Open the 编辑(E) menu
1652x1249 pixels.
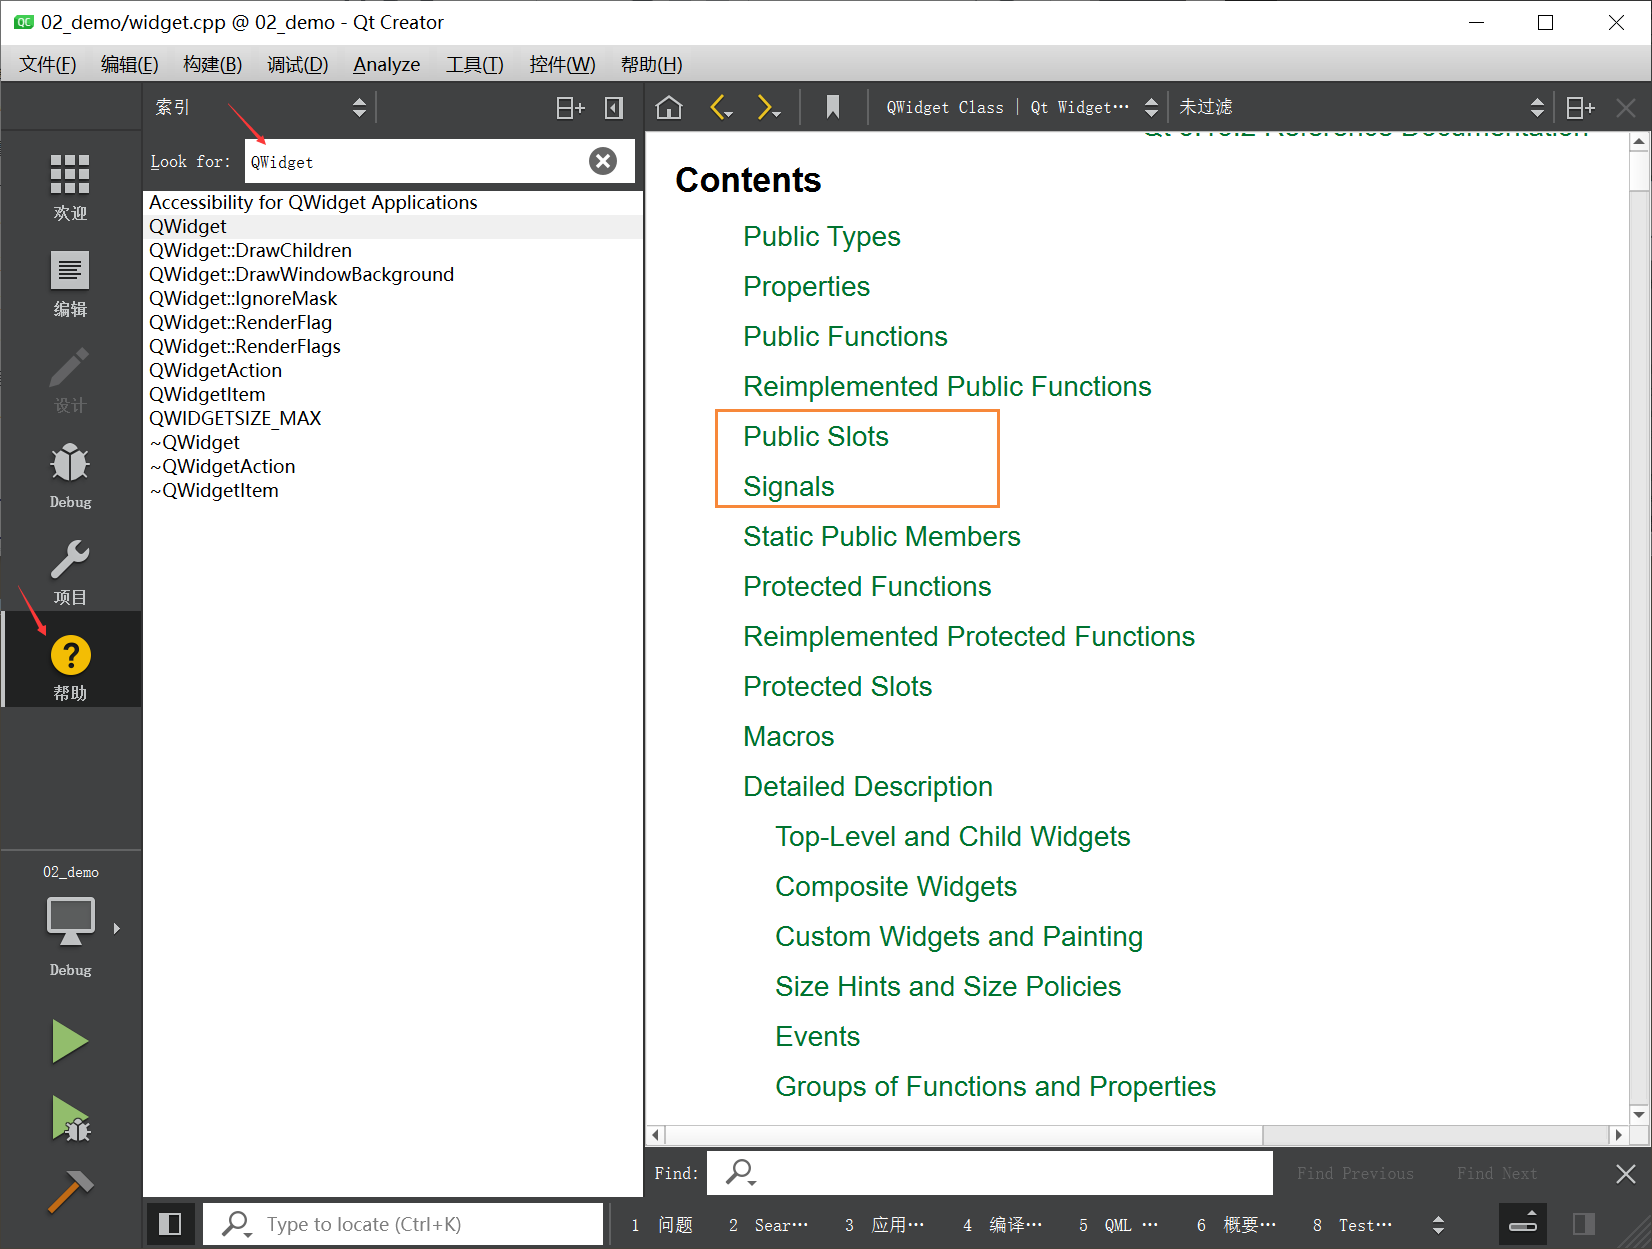click(129, 64)
